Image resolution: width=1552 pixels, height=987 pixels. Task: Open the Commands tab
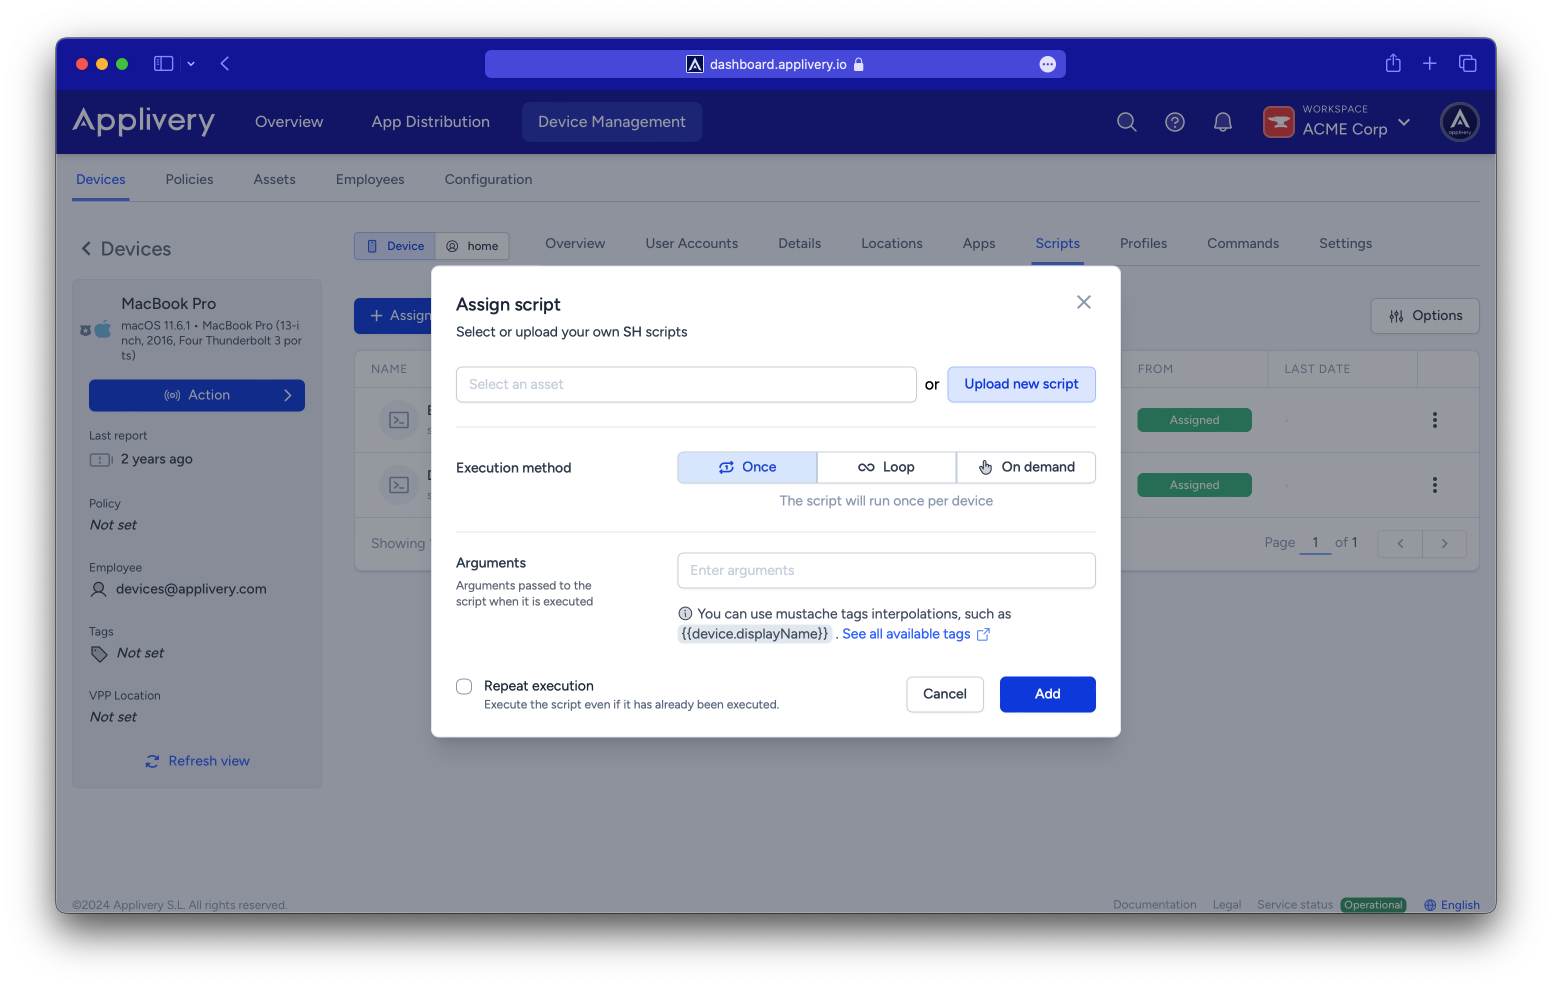click(1243, 244)
